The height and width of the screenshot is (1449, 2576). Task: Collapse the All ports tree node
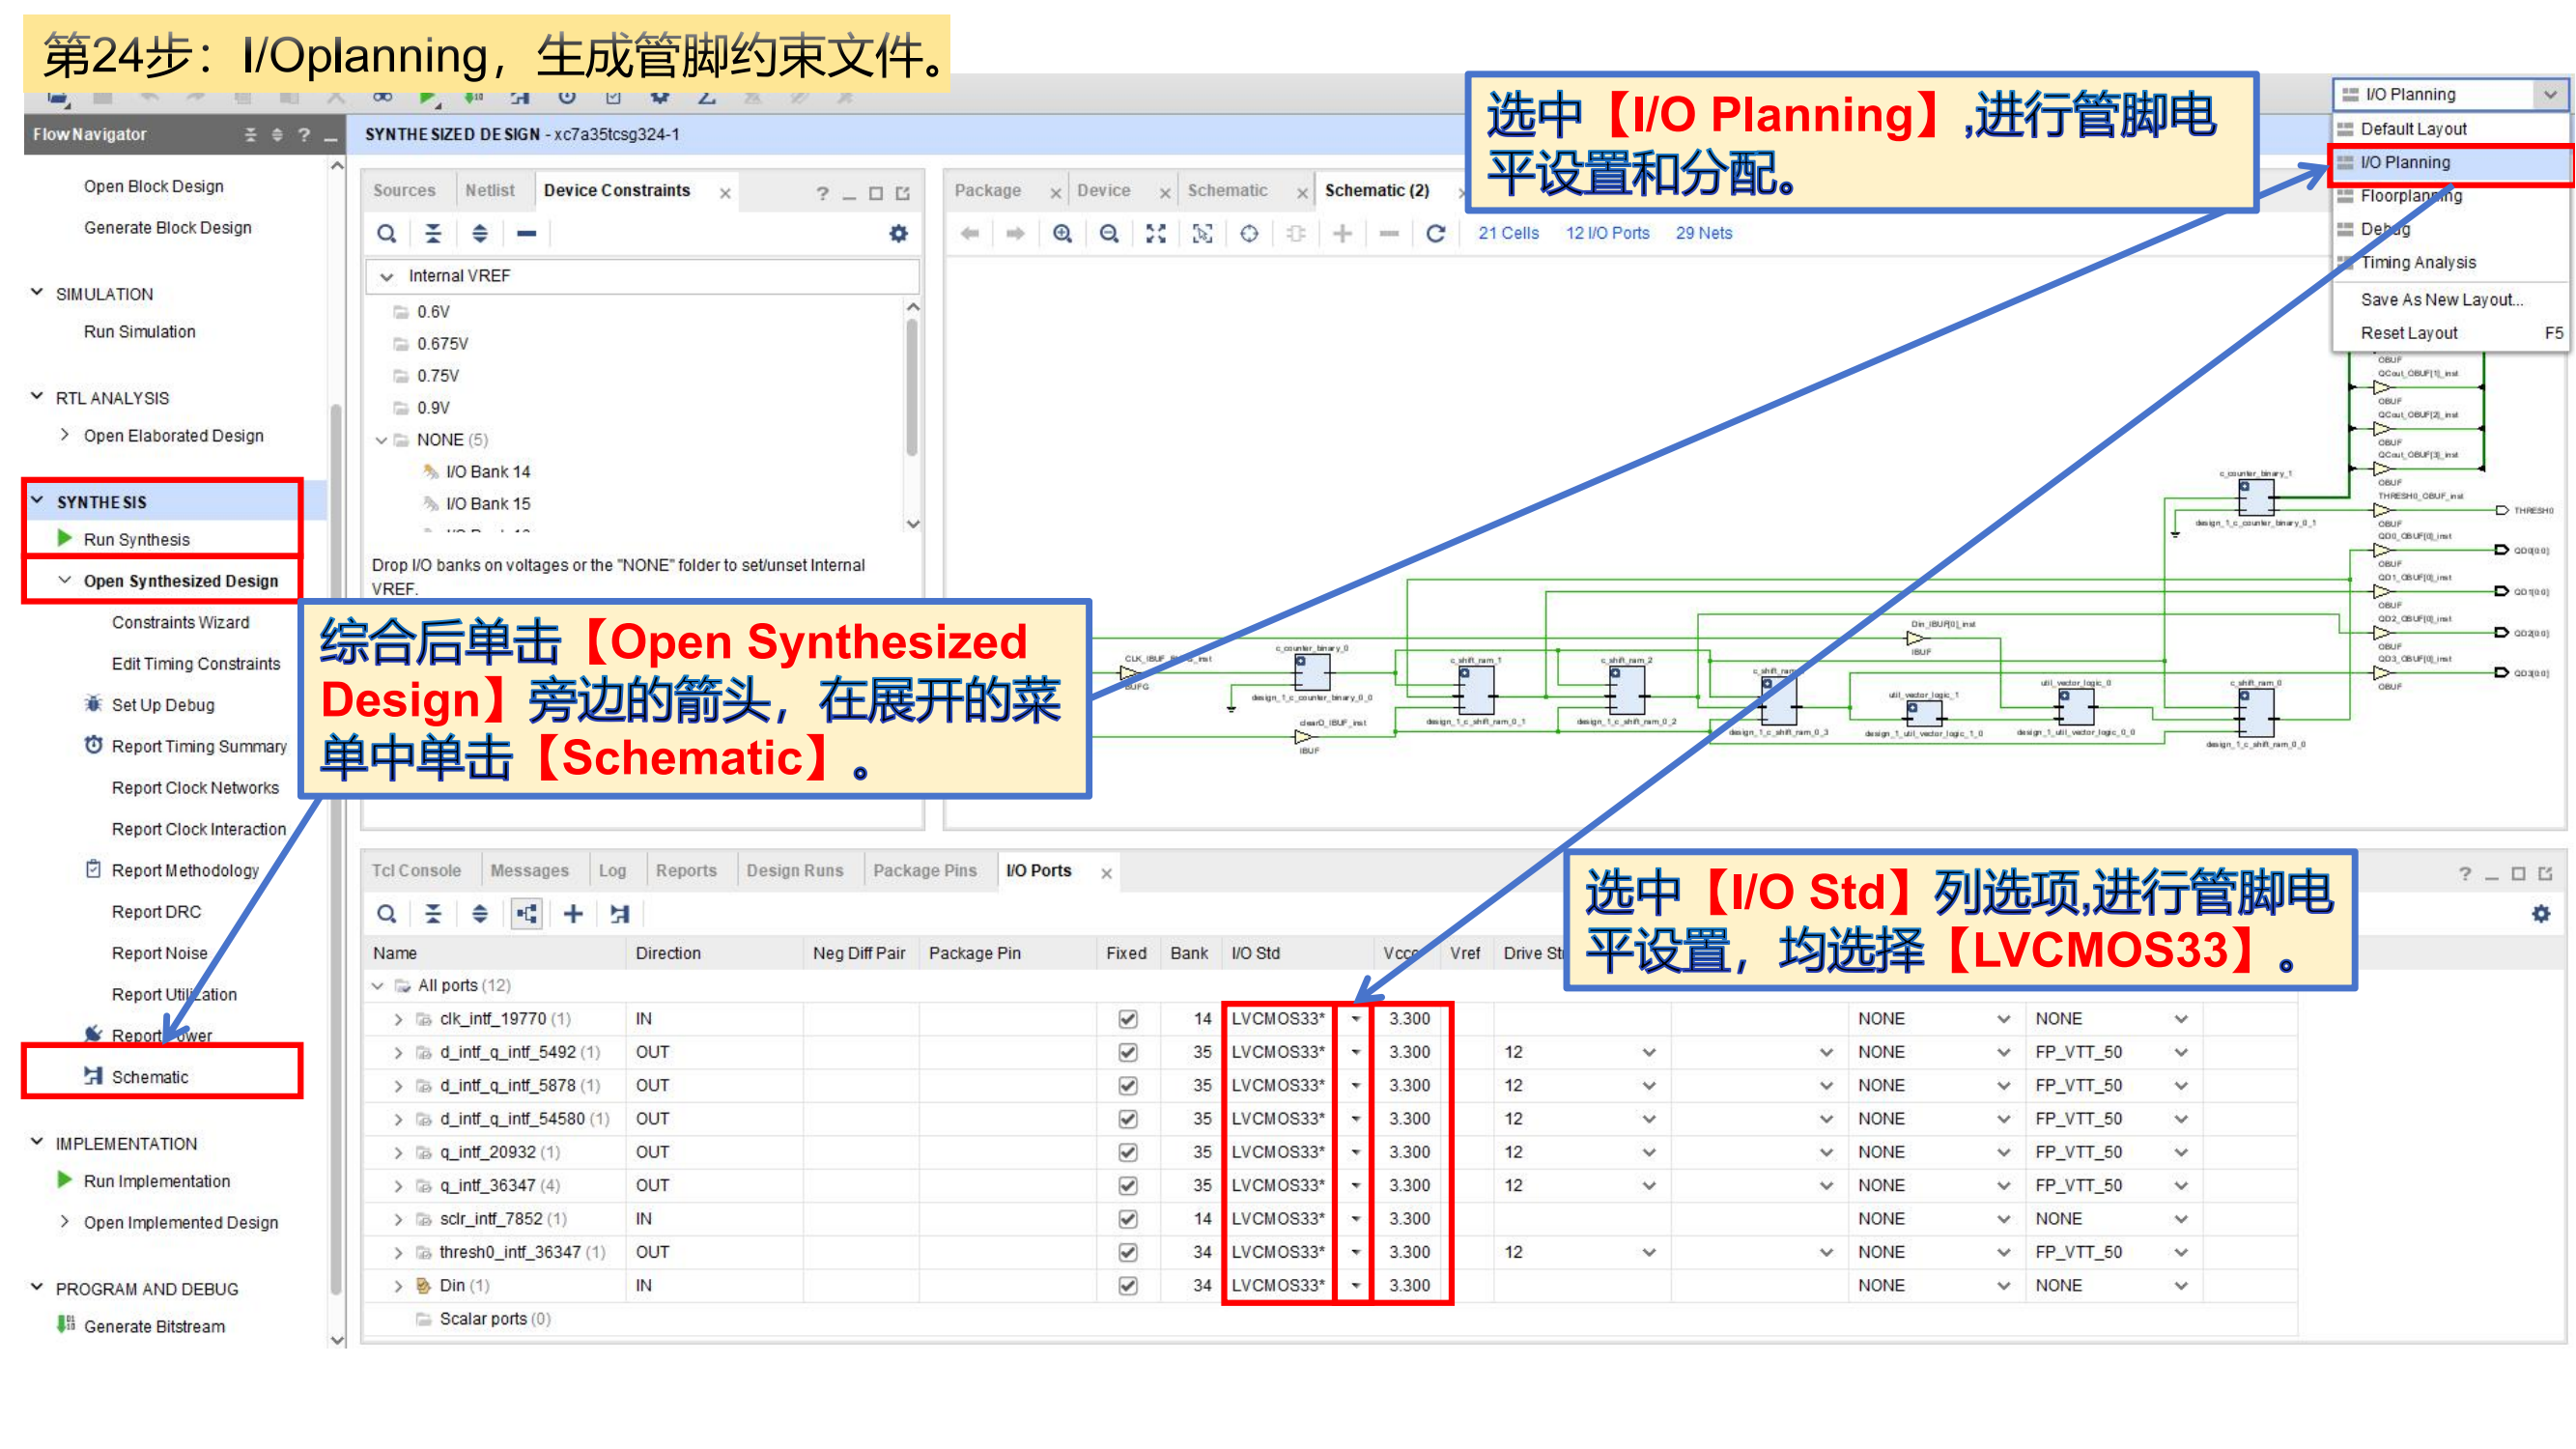coord(379,985)
